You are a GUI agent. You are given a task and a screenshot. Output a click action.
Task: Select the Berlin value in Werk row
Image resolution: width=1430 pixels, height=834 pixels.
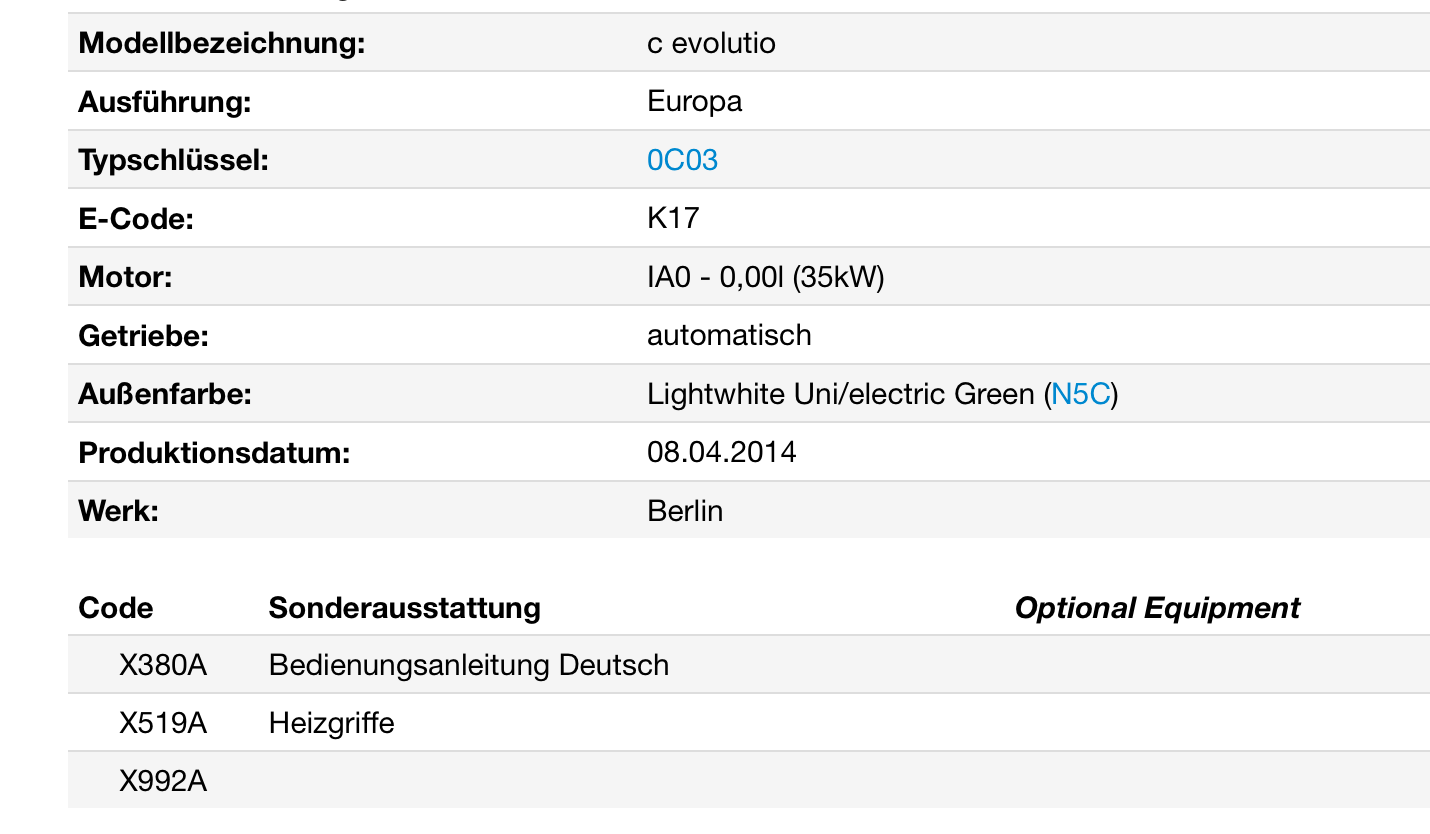(x=685, y=511)
